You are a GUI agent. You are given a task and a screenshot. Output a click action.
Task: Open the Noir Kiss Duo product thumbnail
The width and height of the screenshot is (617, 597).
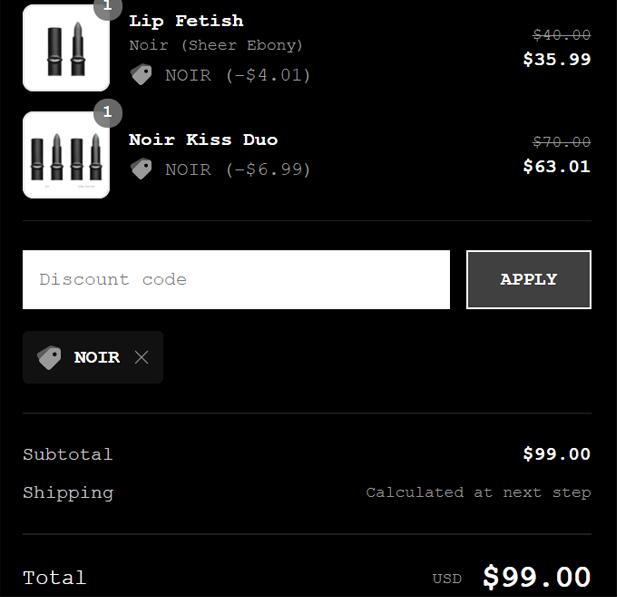(x=66, y=155)
